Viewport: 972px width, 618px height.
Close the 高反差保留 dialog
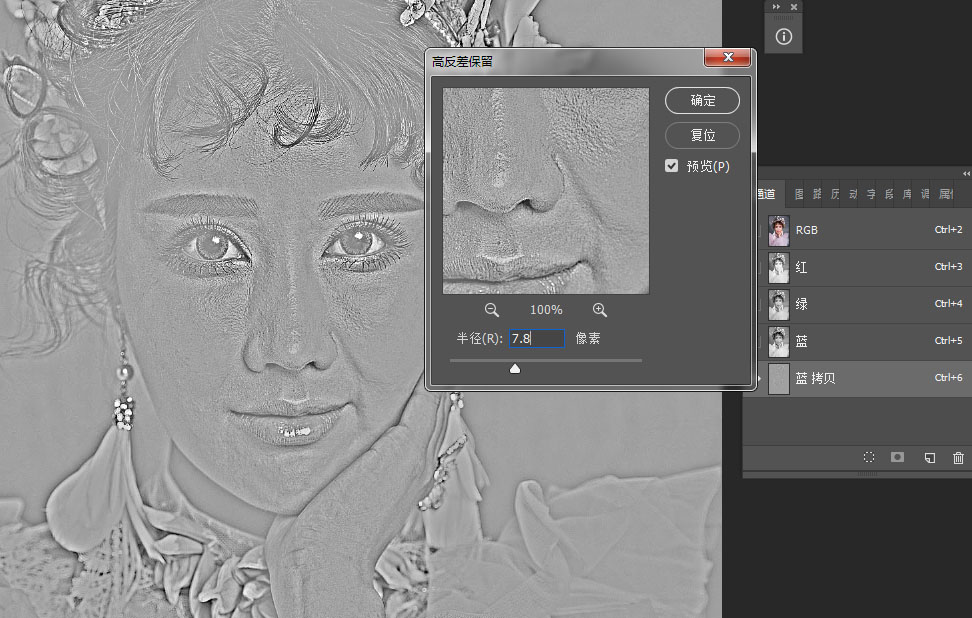(728, 57)
